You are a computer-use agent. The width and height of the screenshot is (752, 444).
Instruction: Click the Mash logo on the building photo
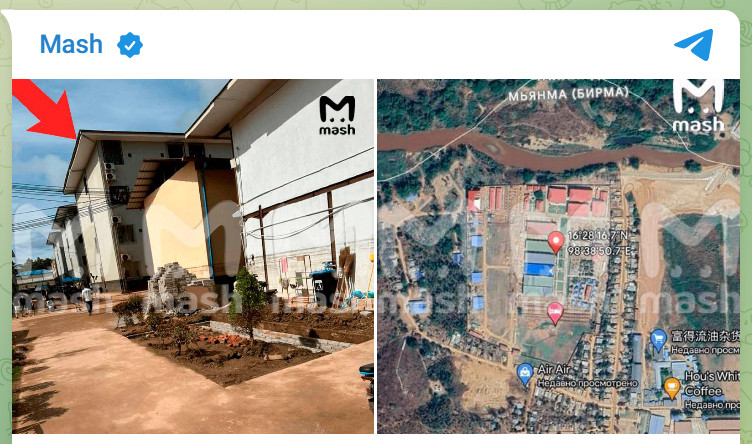coord(337,116)
